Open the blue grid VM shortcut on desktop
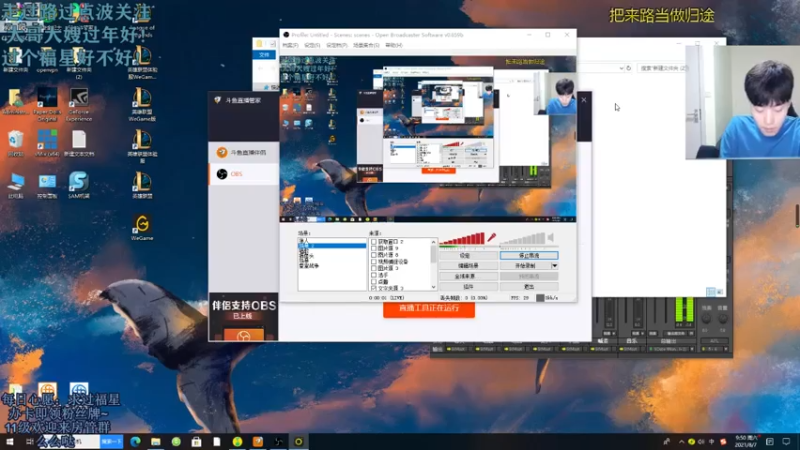The width and height of the screenshot is (800, 450). point(47,143)
